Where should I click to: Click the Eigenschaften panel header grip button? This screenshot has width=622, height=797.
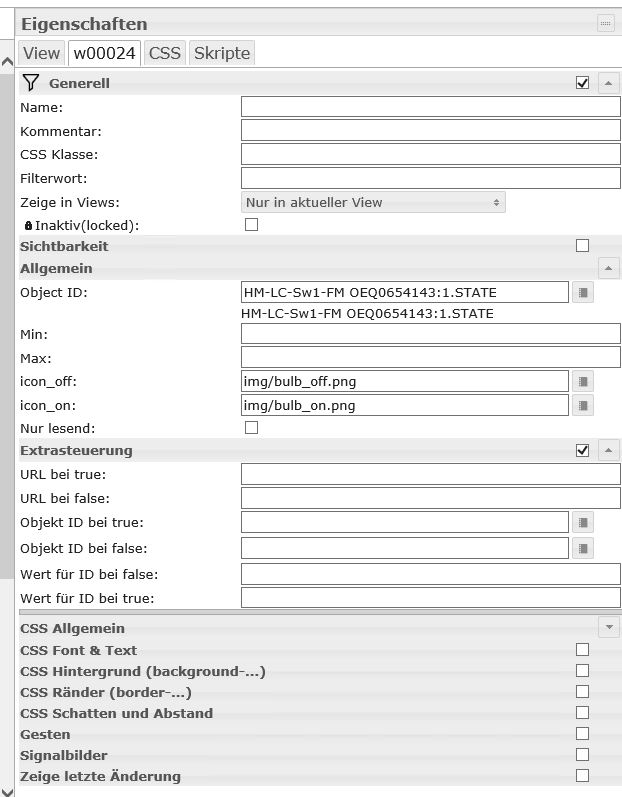[606, 23]
